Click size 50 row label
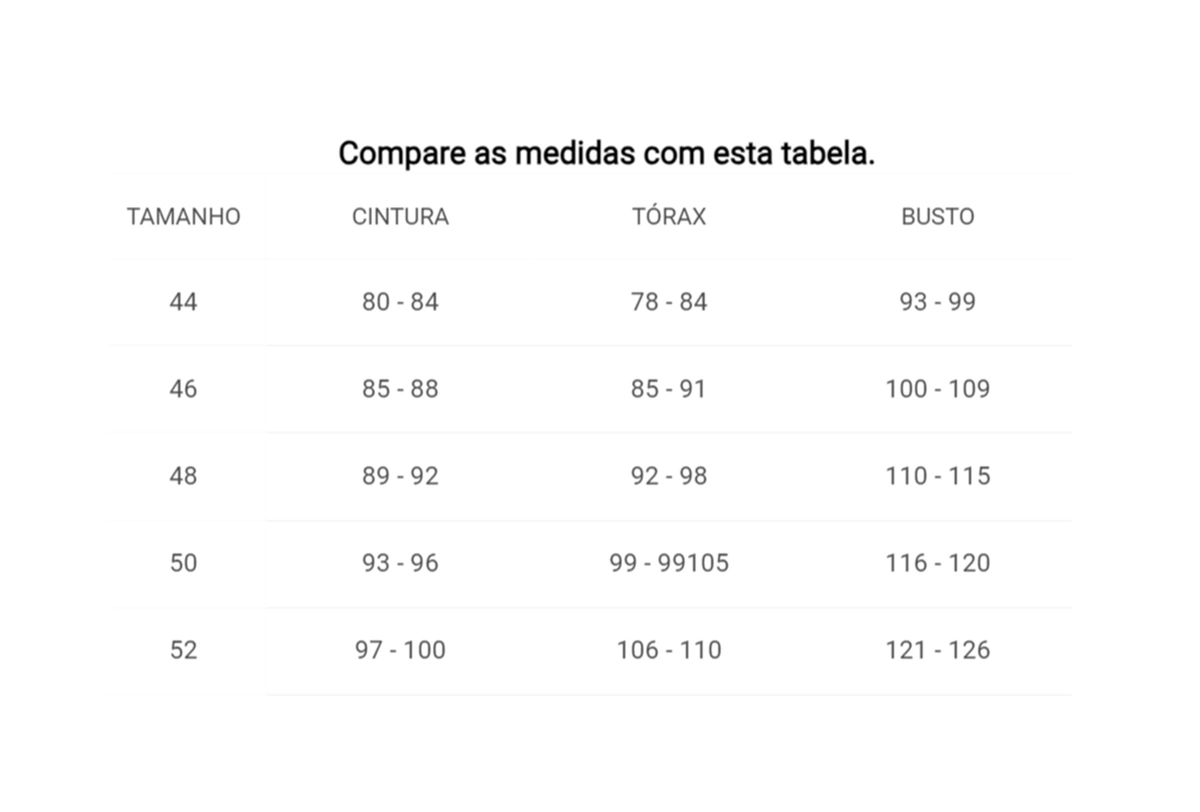Image resolution: width=1200 pixels, height=812 pixels. pyautogui.click(x=184, y=563)
